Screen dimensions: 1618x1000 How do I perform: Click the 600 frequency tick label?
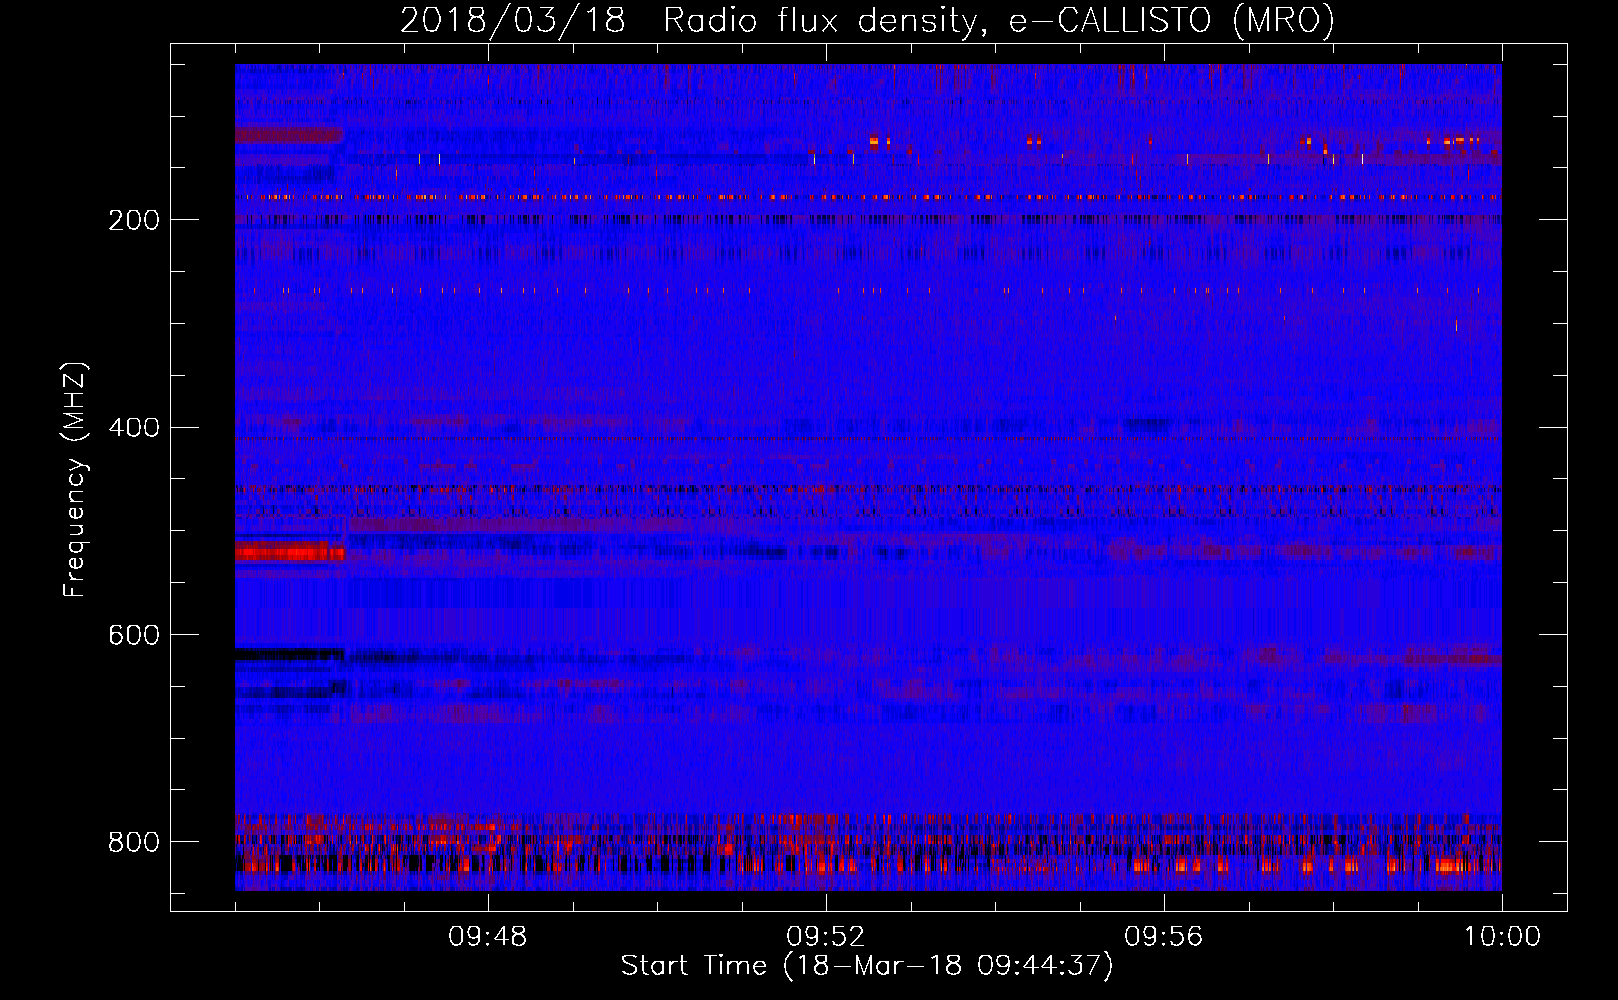click(x=134, y=636)
